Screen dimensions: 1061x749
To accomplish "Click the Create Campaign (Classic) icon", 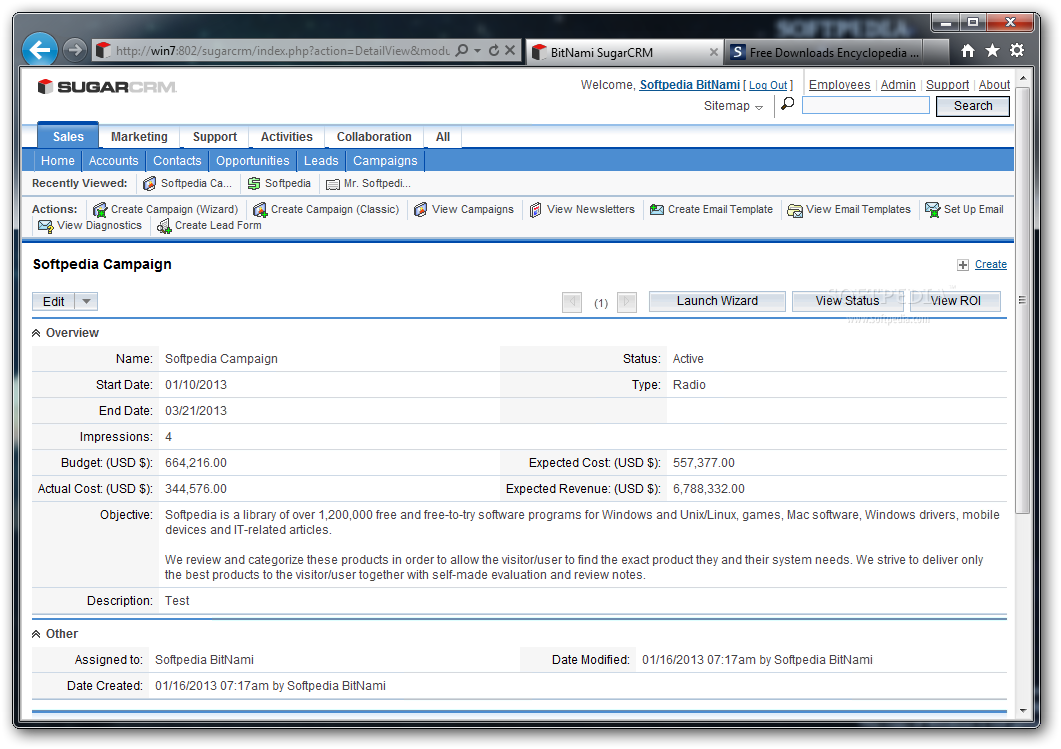I will pyautogui.click(x=260, y=210).
